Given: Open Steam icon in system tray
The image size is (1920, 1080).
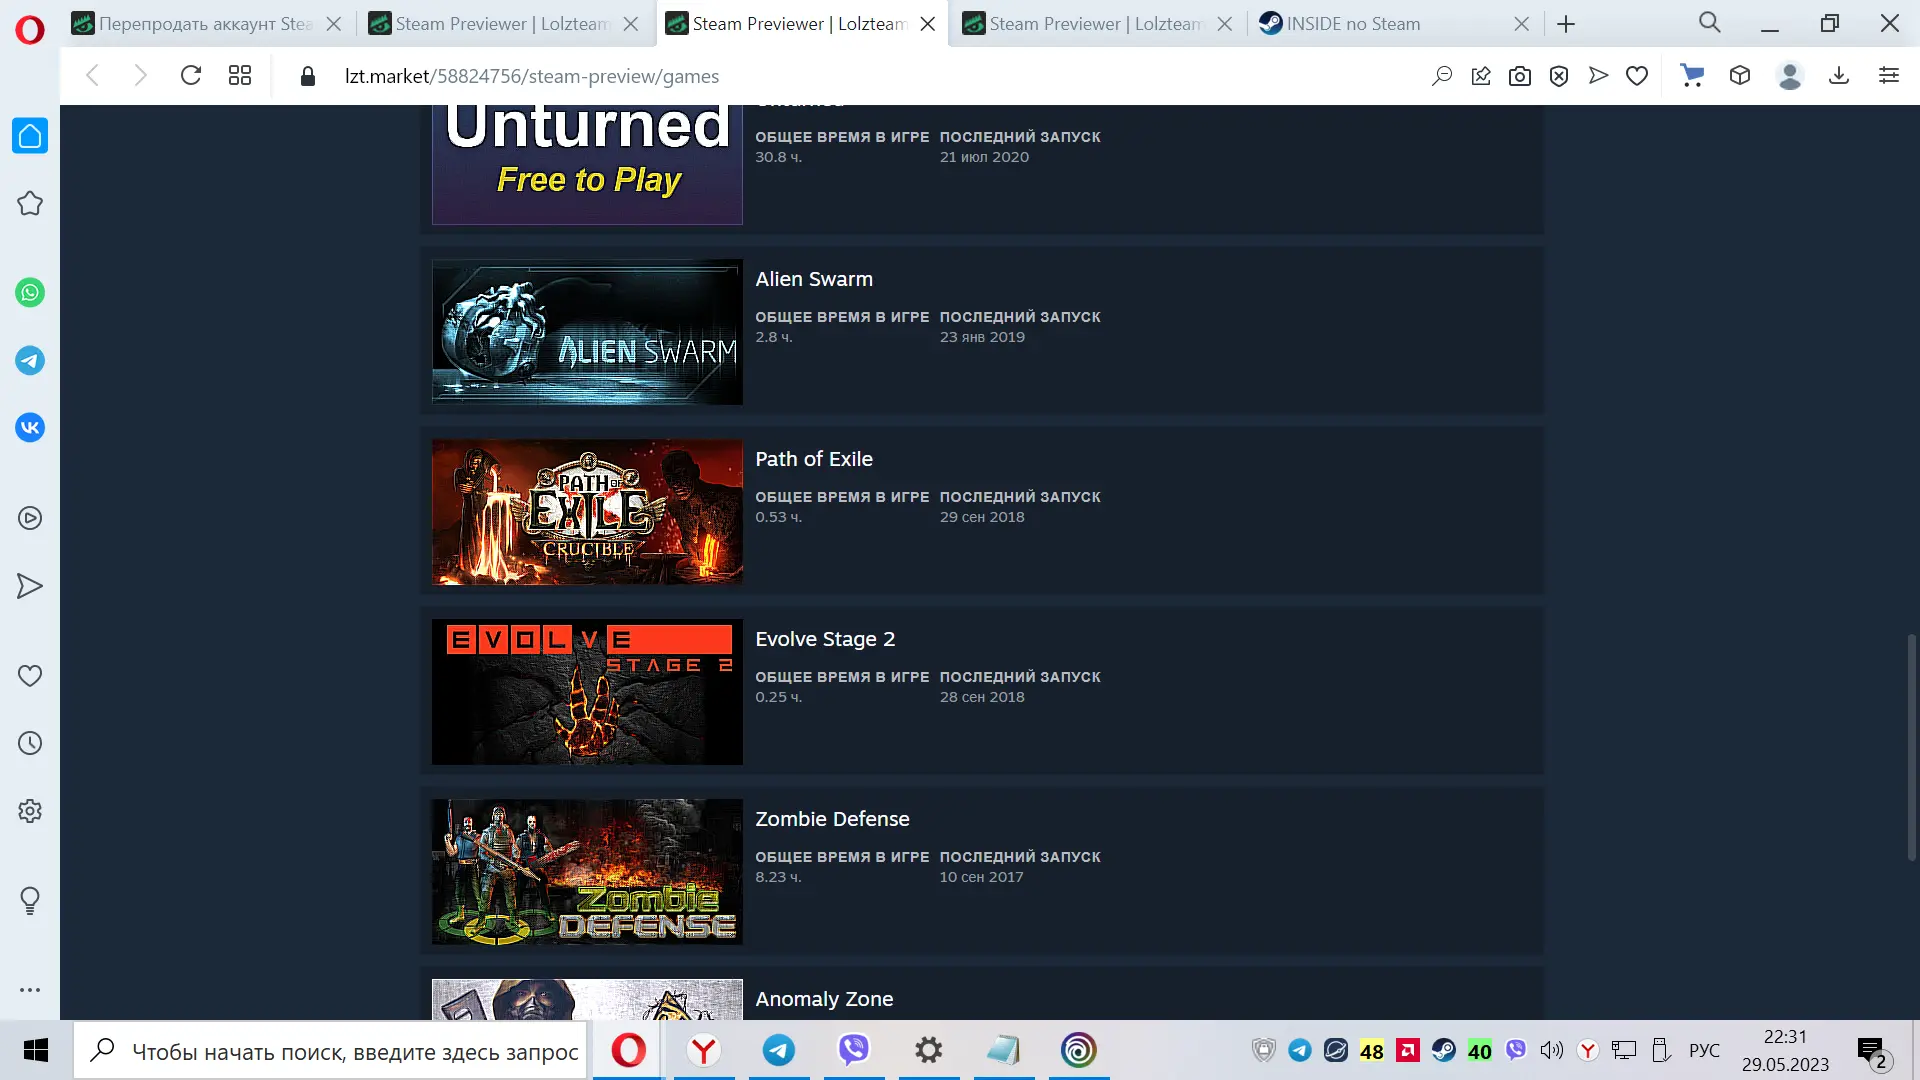Looking at the screenshot, I should [1443, 1050].
